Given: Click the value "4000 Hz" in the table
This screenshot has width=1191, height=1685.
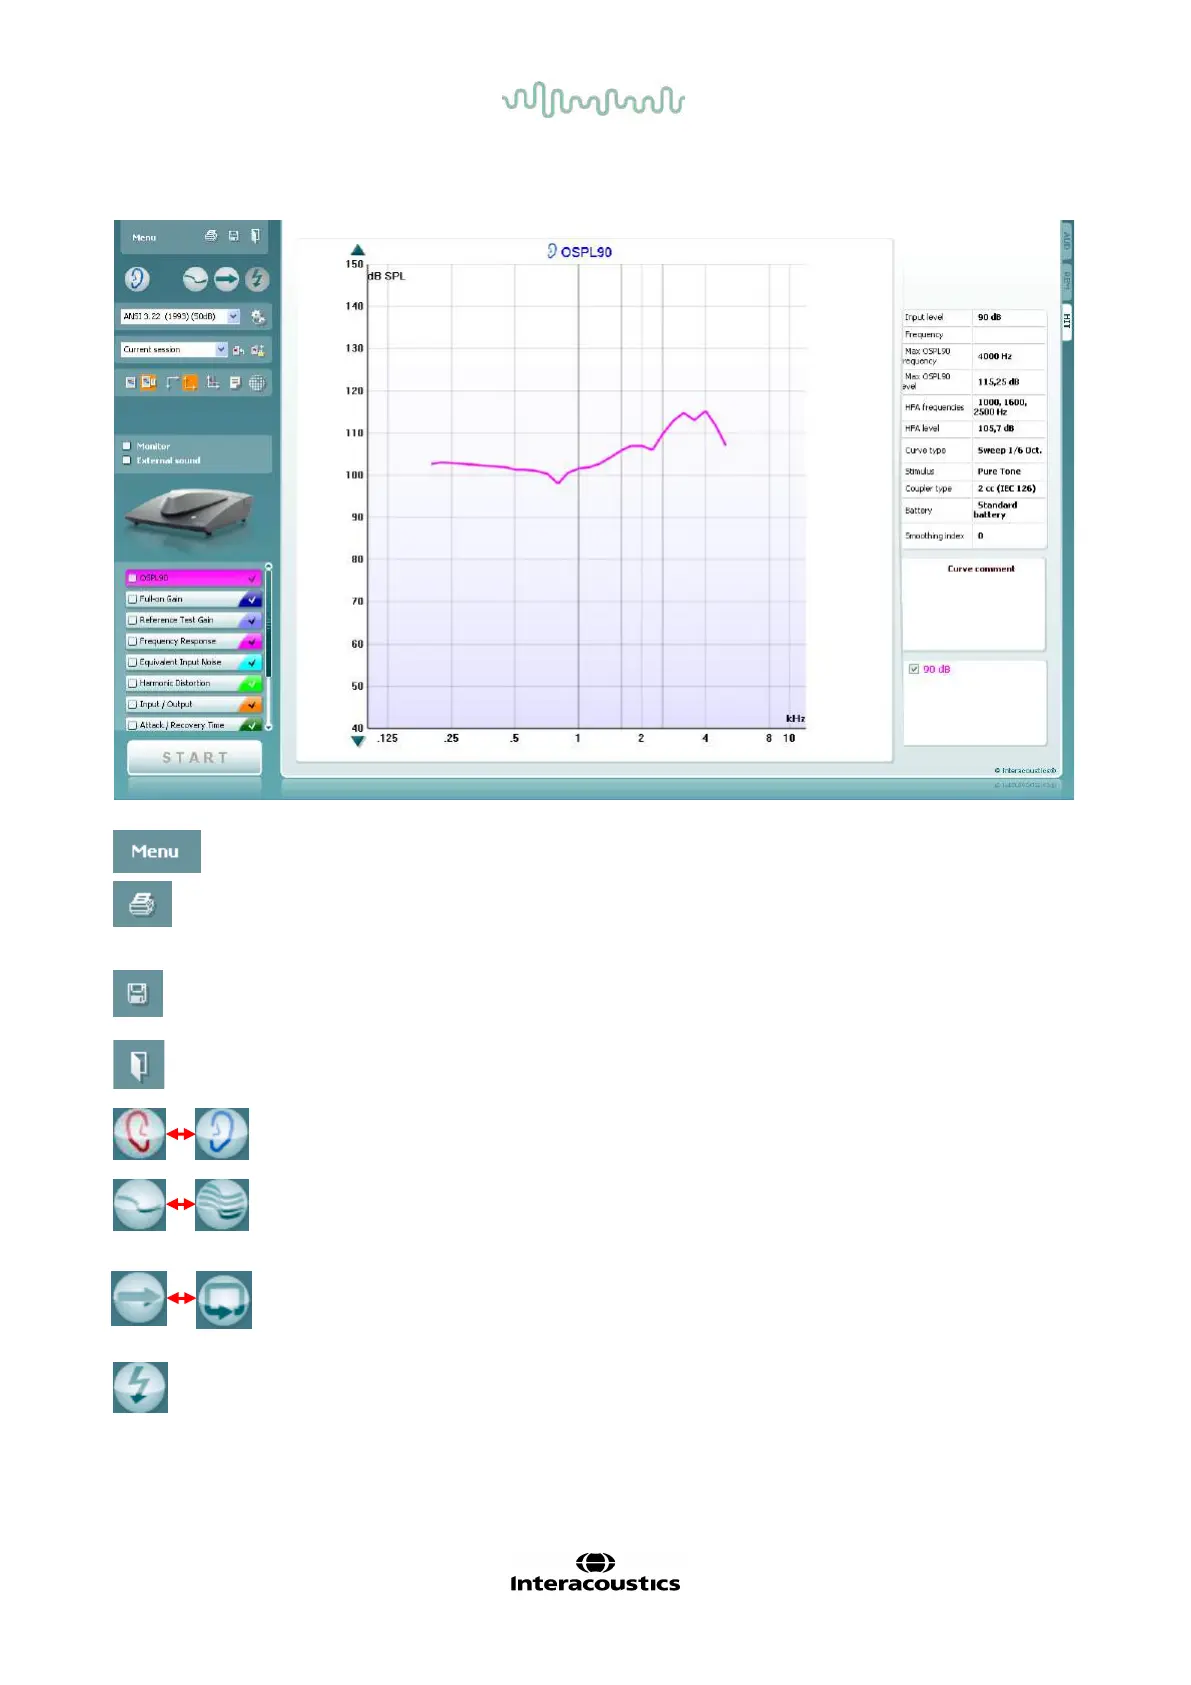Looking at the screenshot, I should (x=994, y=356).
